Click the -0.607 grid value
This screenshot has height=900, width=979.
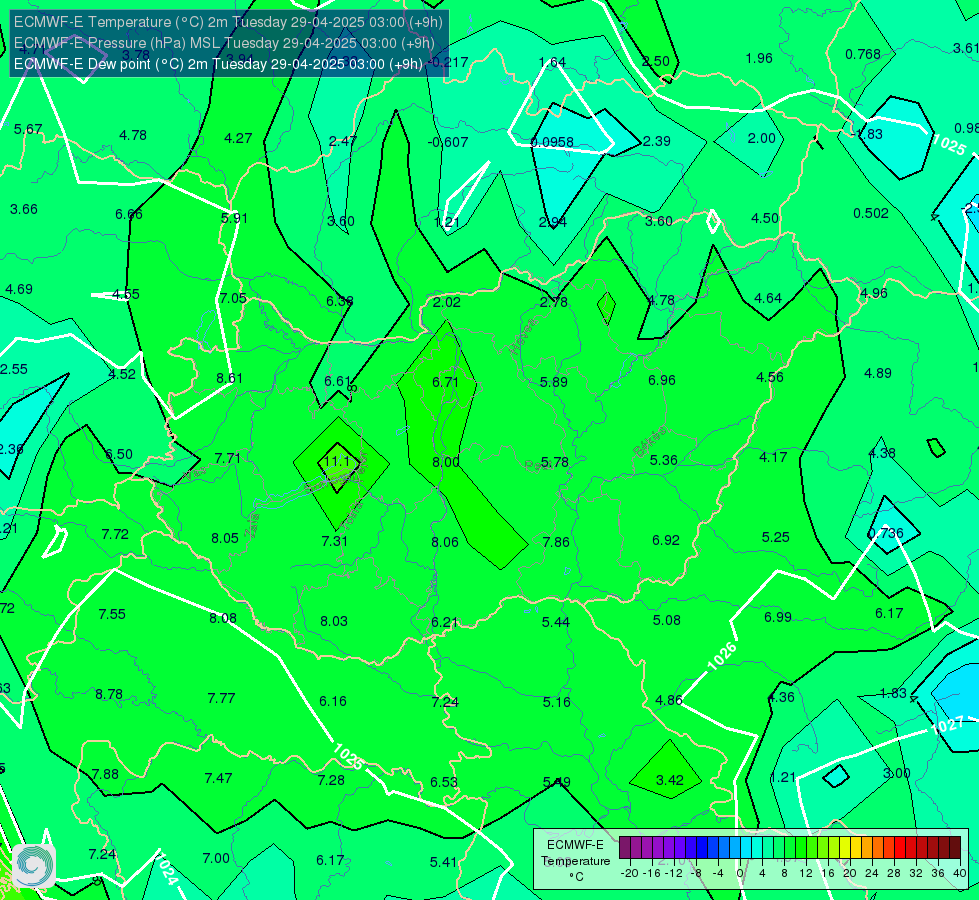pyautogui.click(x=448, y=142)
